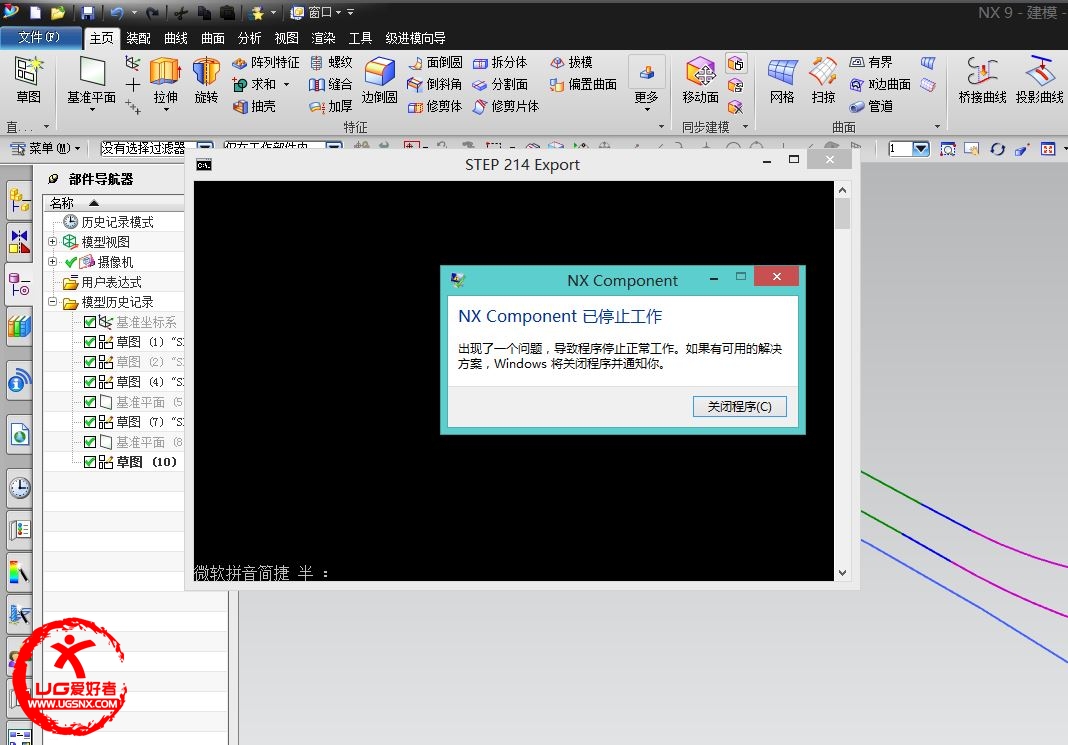Open the layer number dropdown showing 1
The width and height of the screenshot is (1068, 745).
click(x=921, y=148)
